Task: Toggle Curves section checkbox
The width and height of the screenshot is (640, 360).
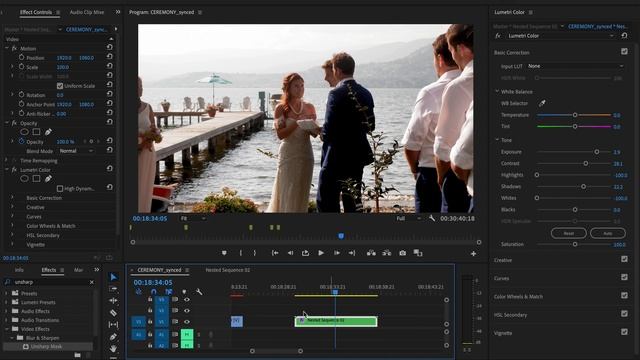Action: 624,277
